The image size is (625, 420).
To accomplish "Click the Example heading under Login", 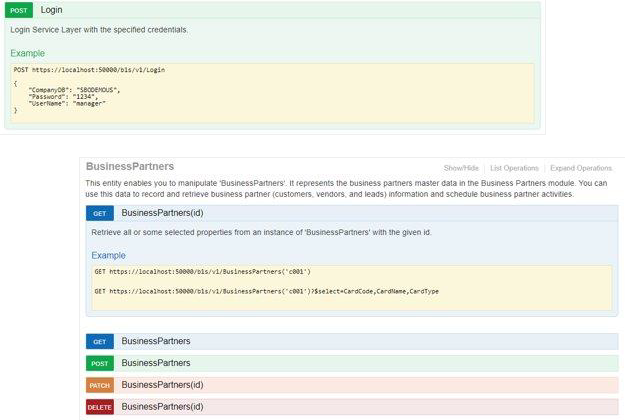I will click(x=27, y=53).
